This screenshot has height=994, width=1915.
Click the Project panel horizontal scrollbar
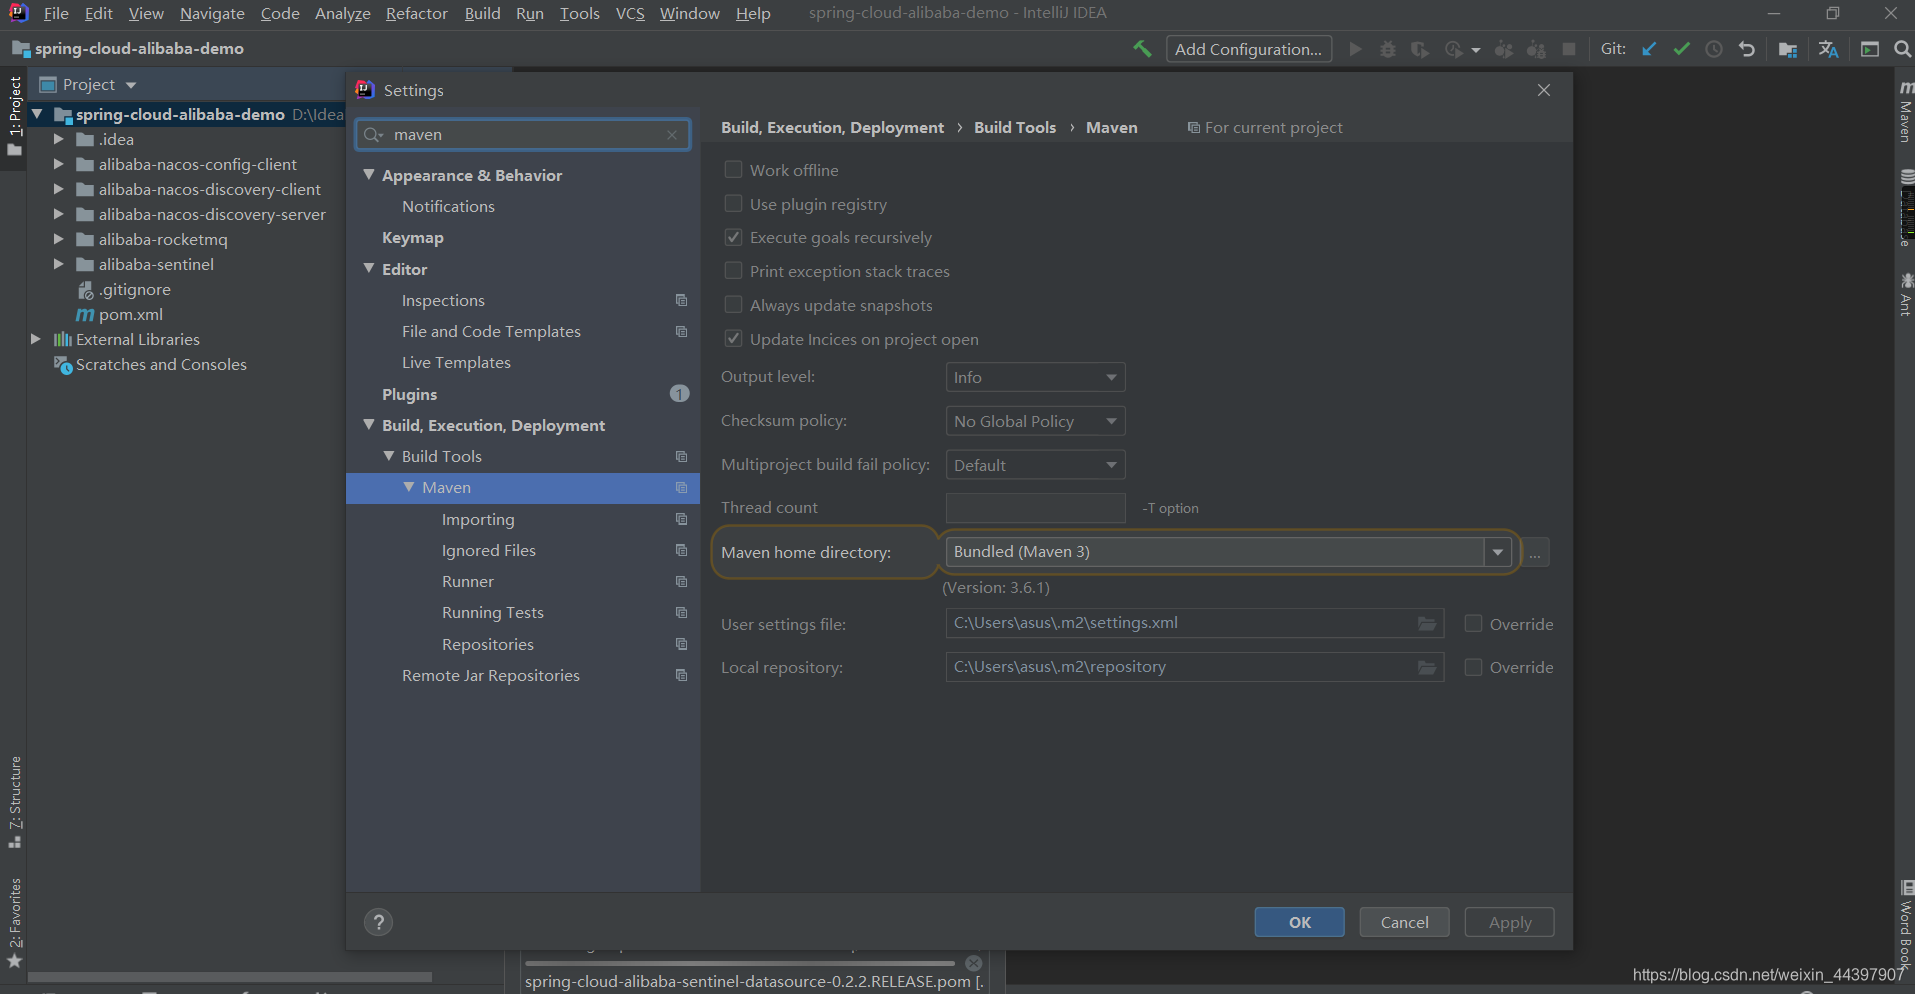point(230,977)
